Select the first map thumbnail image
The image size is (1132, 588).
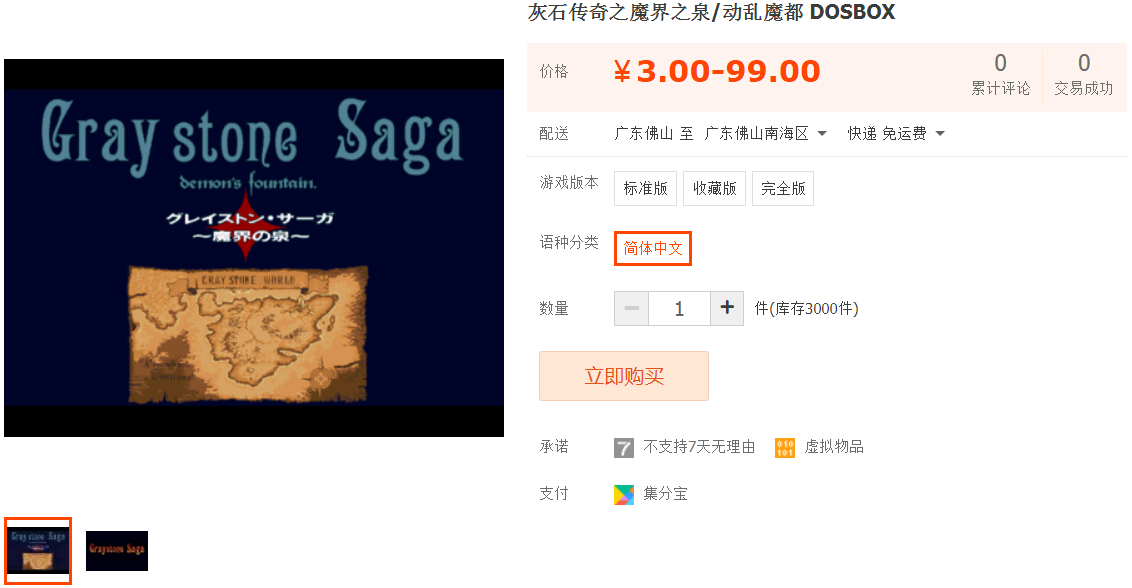pyautogui.click(x=38, y=550)
